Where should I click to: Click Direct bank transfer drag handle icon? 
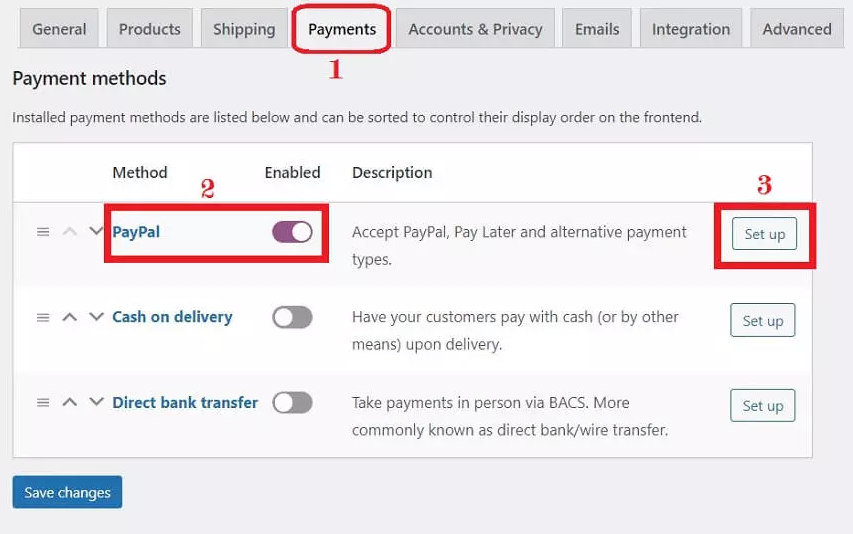click(43, 403)
